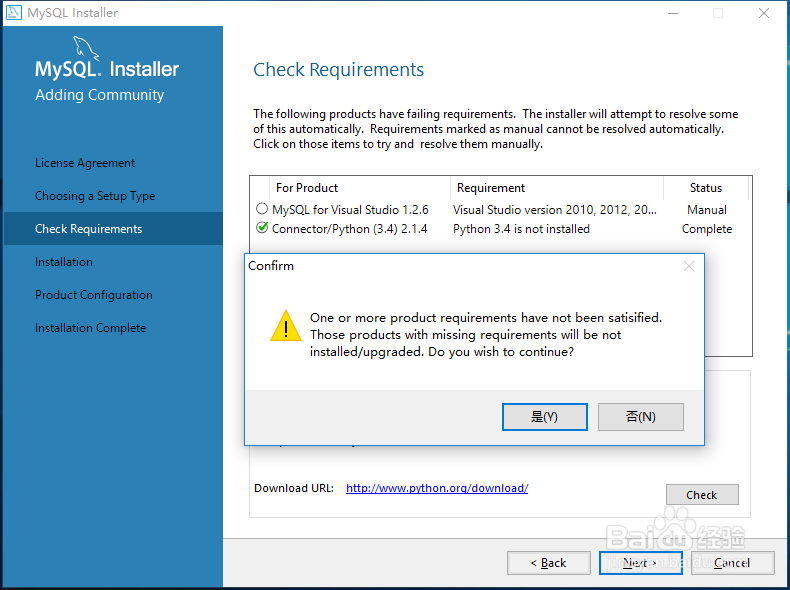
Task: Select the MySQL for Visual Studio 1.2.6 radio button
Action: click(x=261, y=209)
